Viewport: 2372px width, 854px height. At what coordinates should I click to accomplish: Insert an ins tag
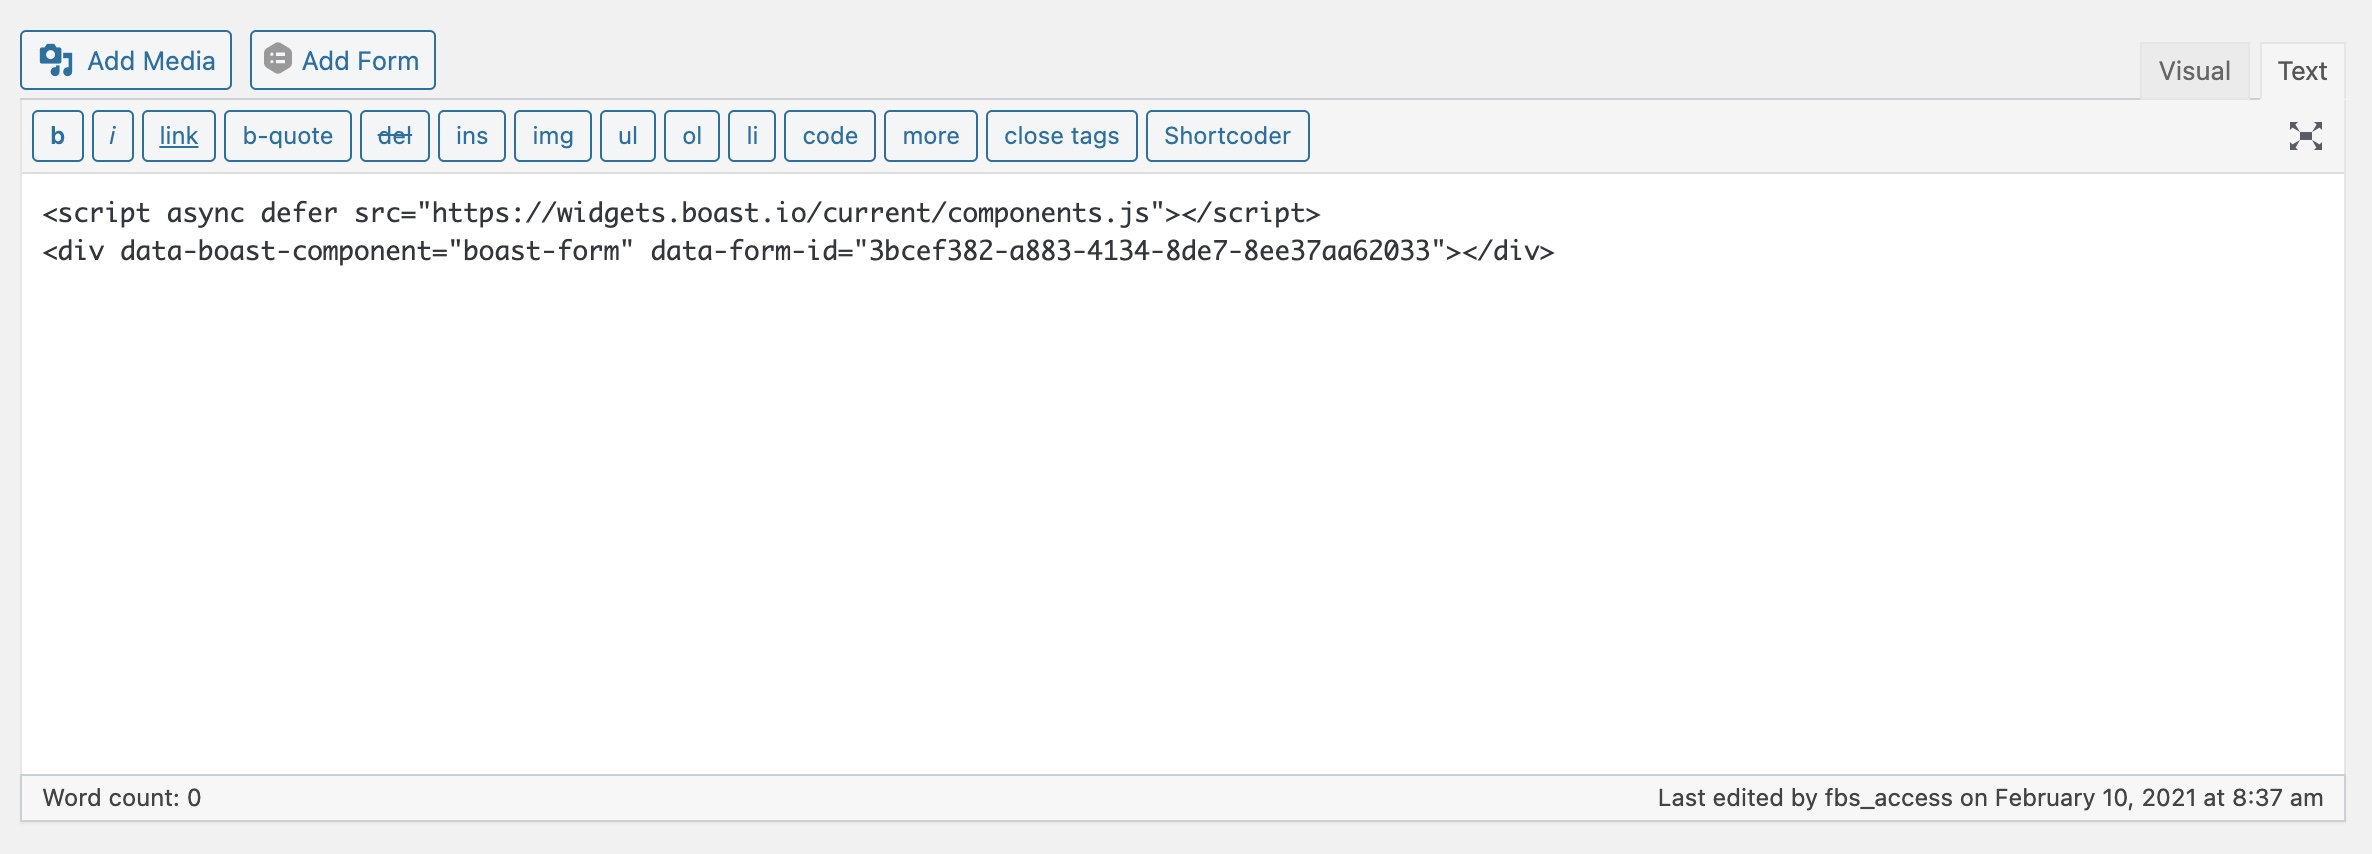click(x=472, y=136)
